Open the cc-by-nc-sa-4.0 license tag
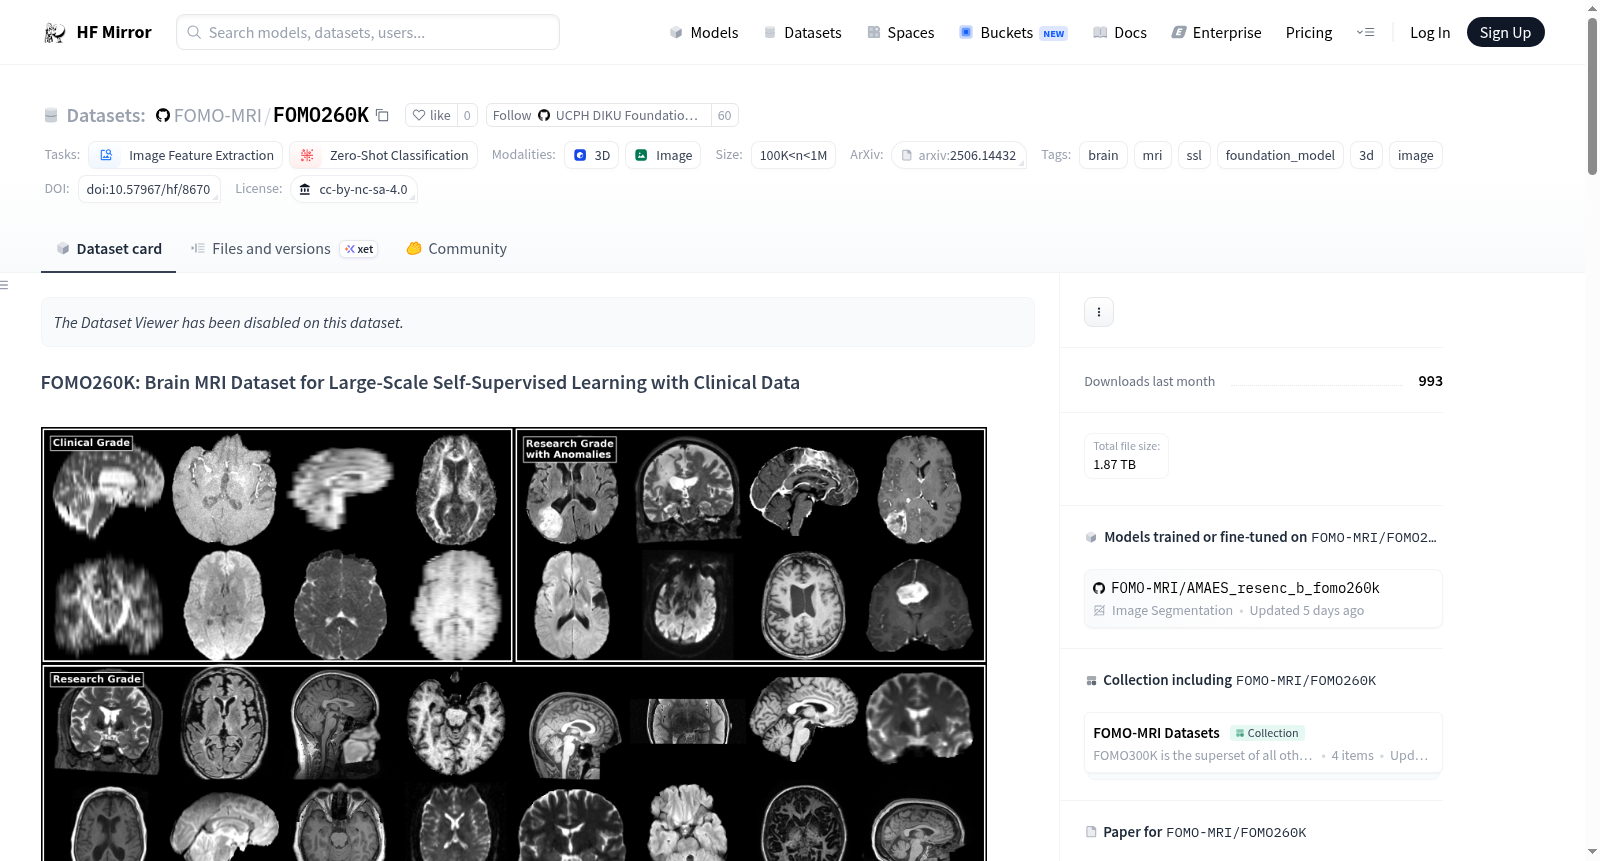The height and width of the screenshot is (861, 1600). click(x=354, y=189)
